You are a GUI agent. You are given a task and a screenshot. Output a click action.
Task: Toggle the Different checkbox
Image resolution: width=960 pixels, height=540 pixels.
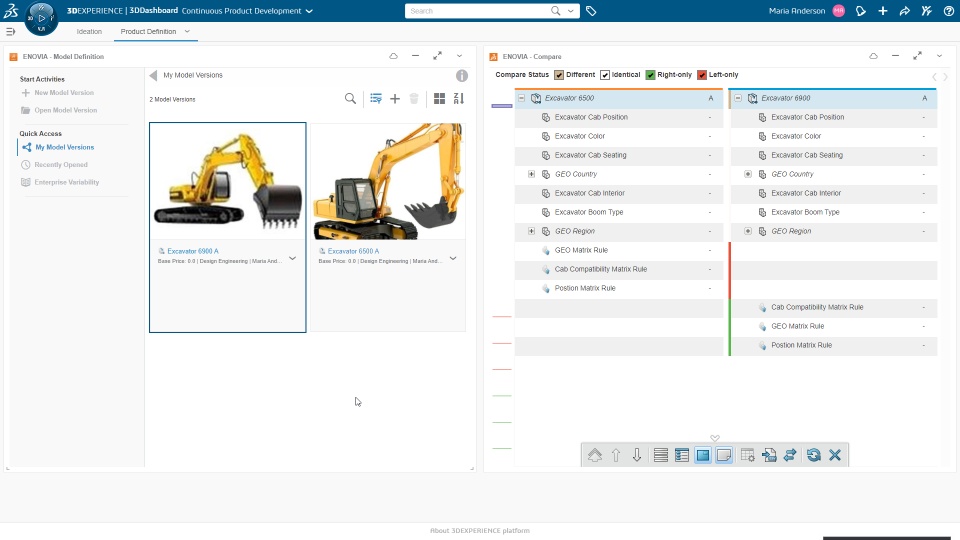click(x=559, y=75)
